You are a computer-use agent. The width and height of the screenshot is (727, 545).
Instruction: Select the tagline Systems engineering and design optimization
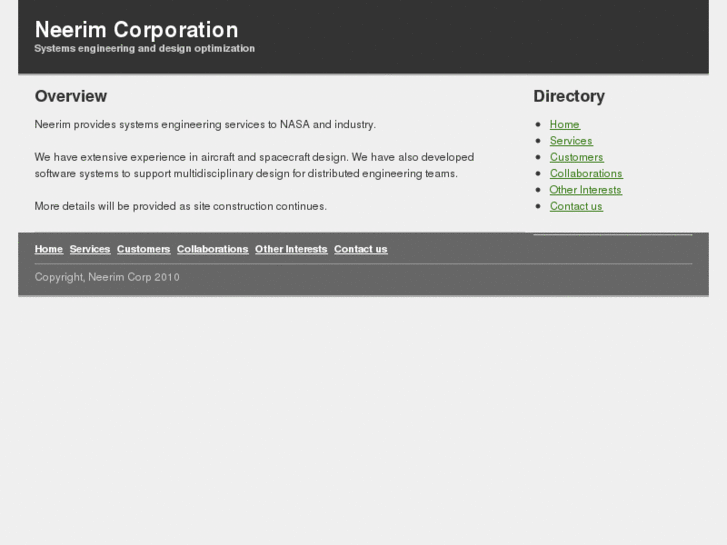pos(145,48)
